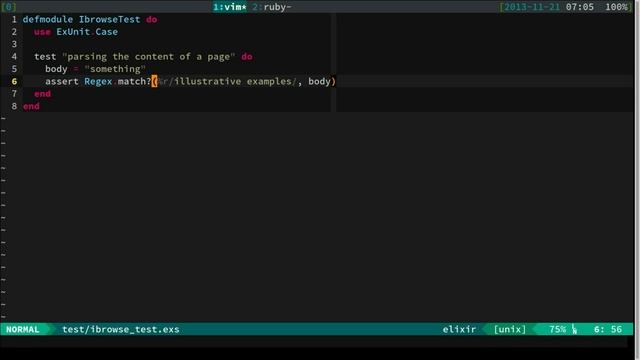Screen dimensions: 640x360
Task: Click the string "parsing the content of a page"
Action: [149, 56]
